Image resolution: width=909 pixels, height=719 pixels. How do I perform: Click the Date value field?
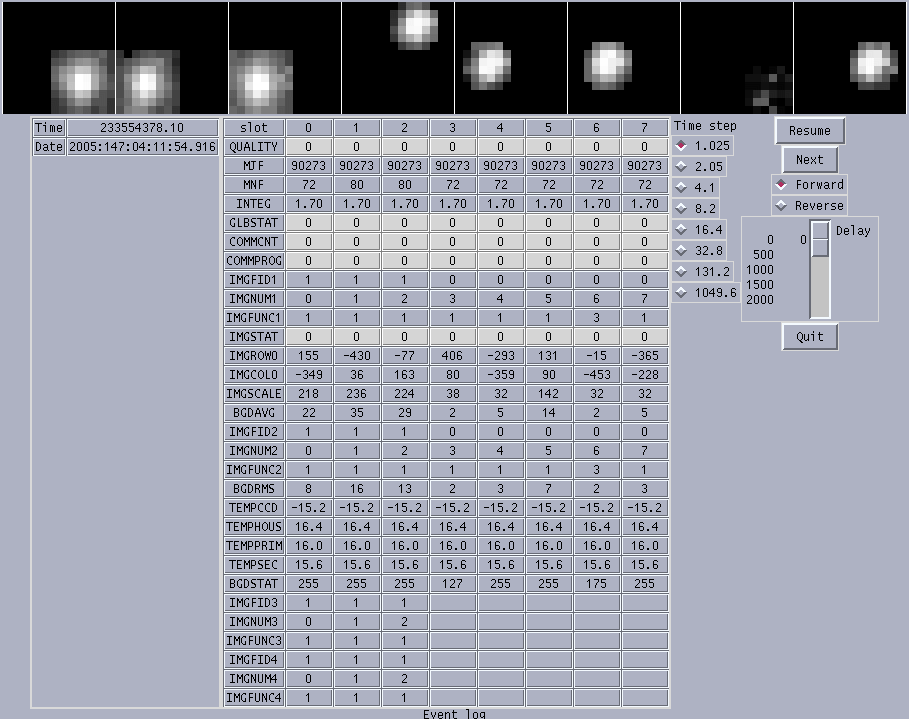click(x=142, y=147)
